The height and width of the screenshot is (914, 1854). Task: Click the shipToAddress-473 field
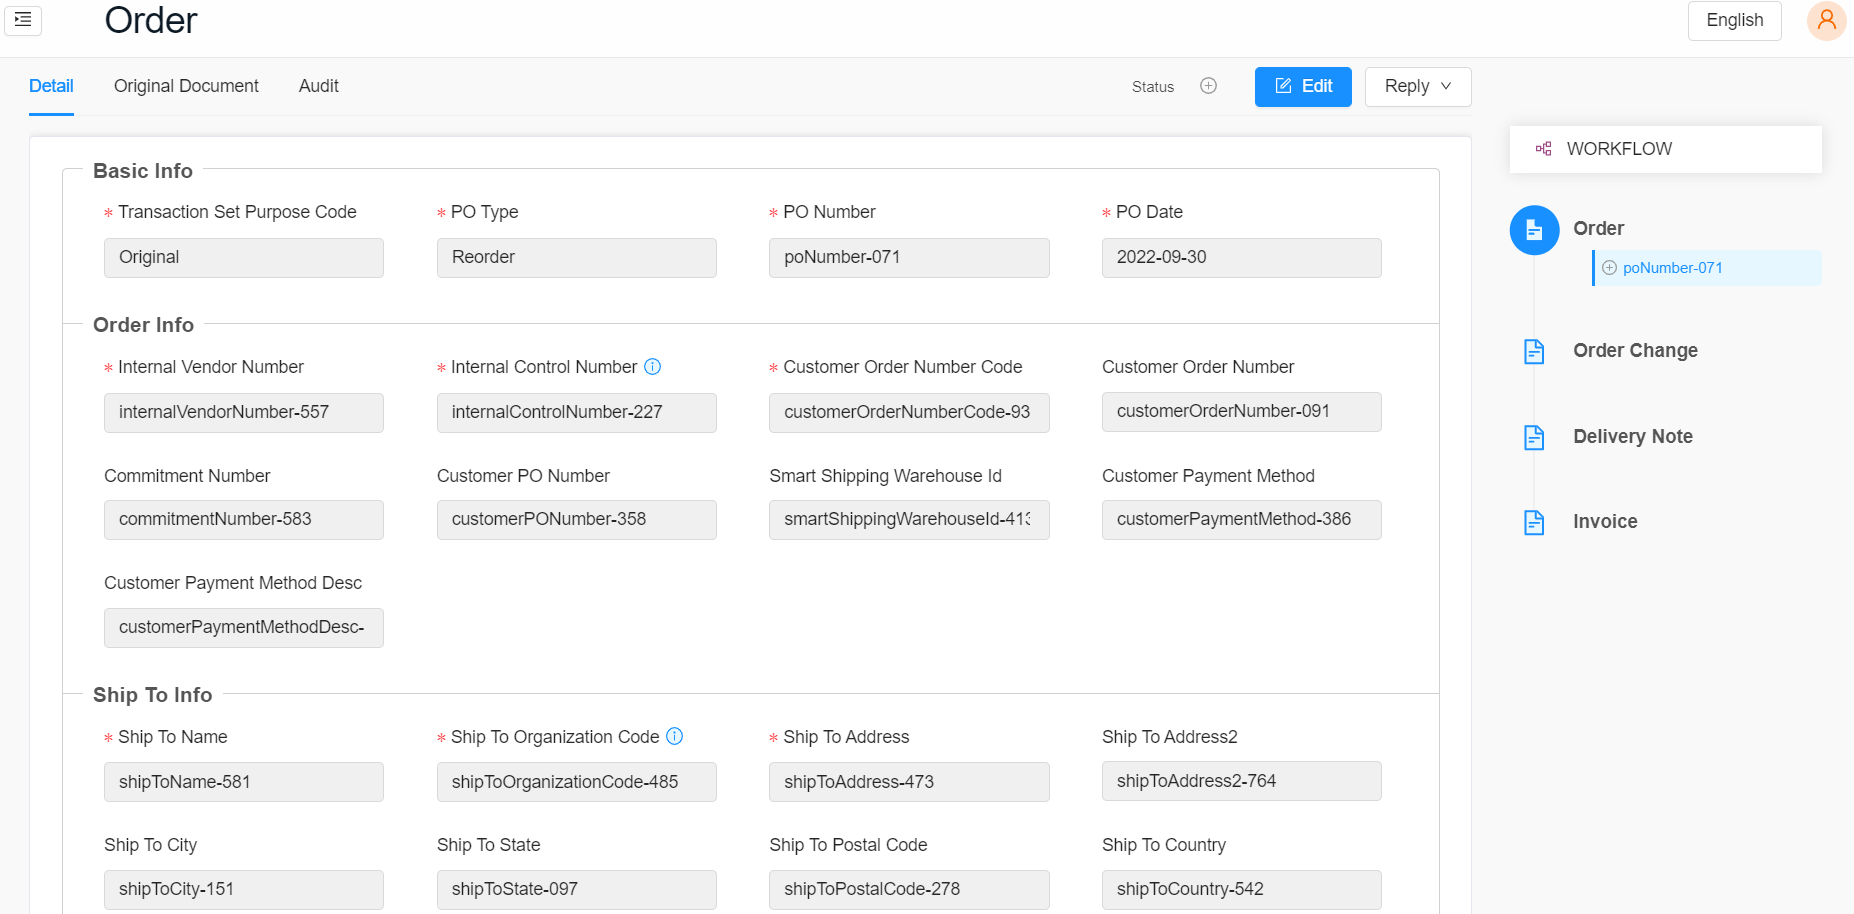click(909, 782)
